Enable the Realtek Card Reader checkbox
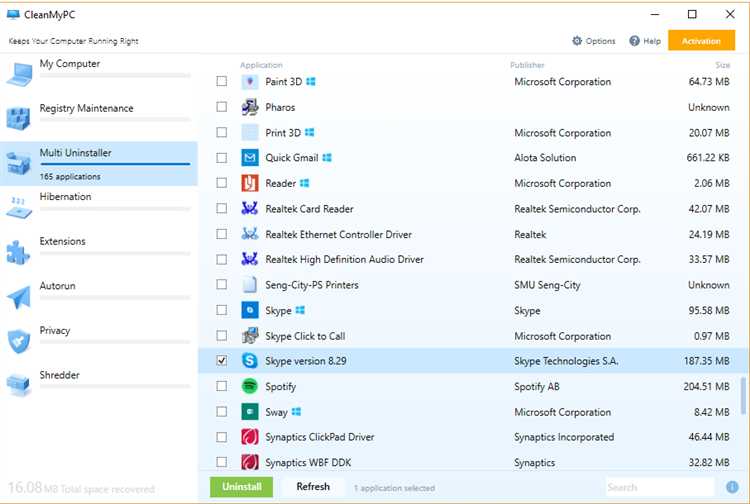 click(x=221, y=208)
